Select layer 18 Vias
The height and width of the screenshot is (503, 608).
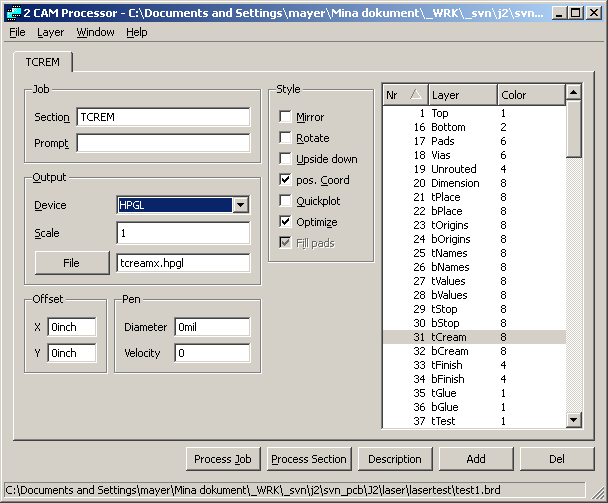coord(475,155)
